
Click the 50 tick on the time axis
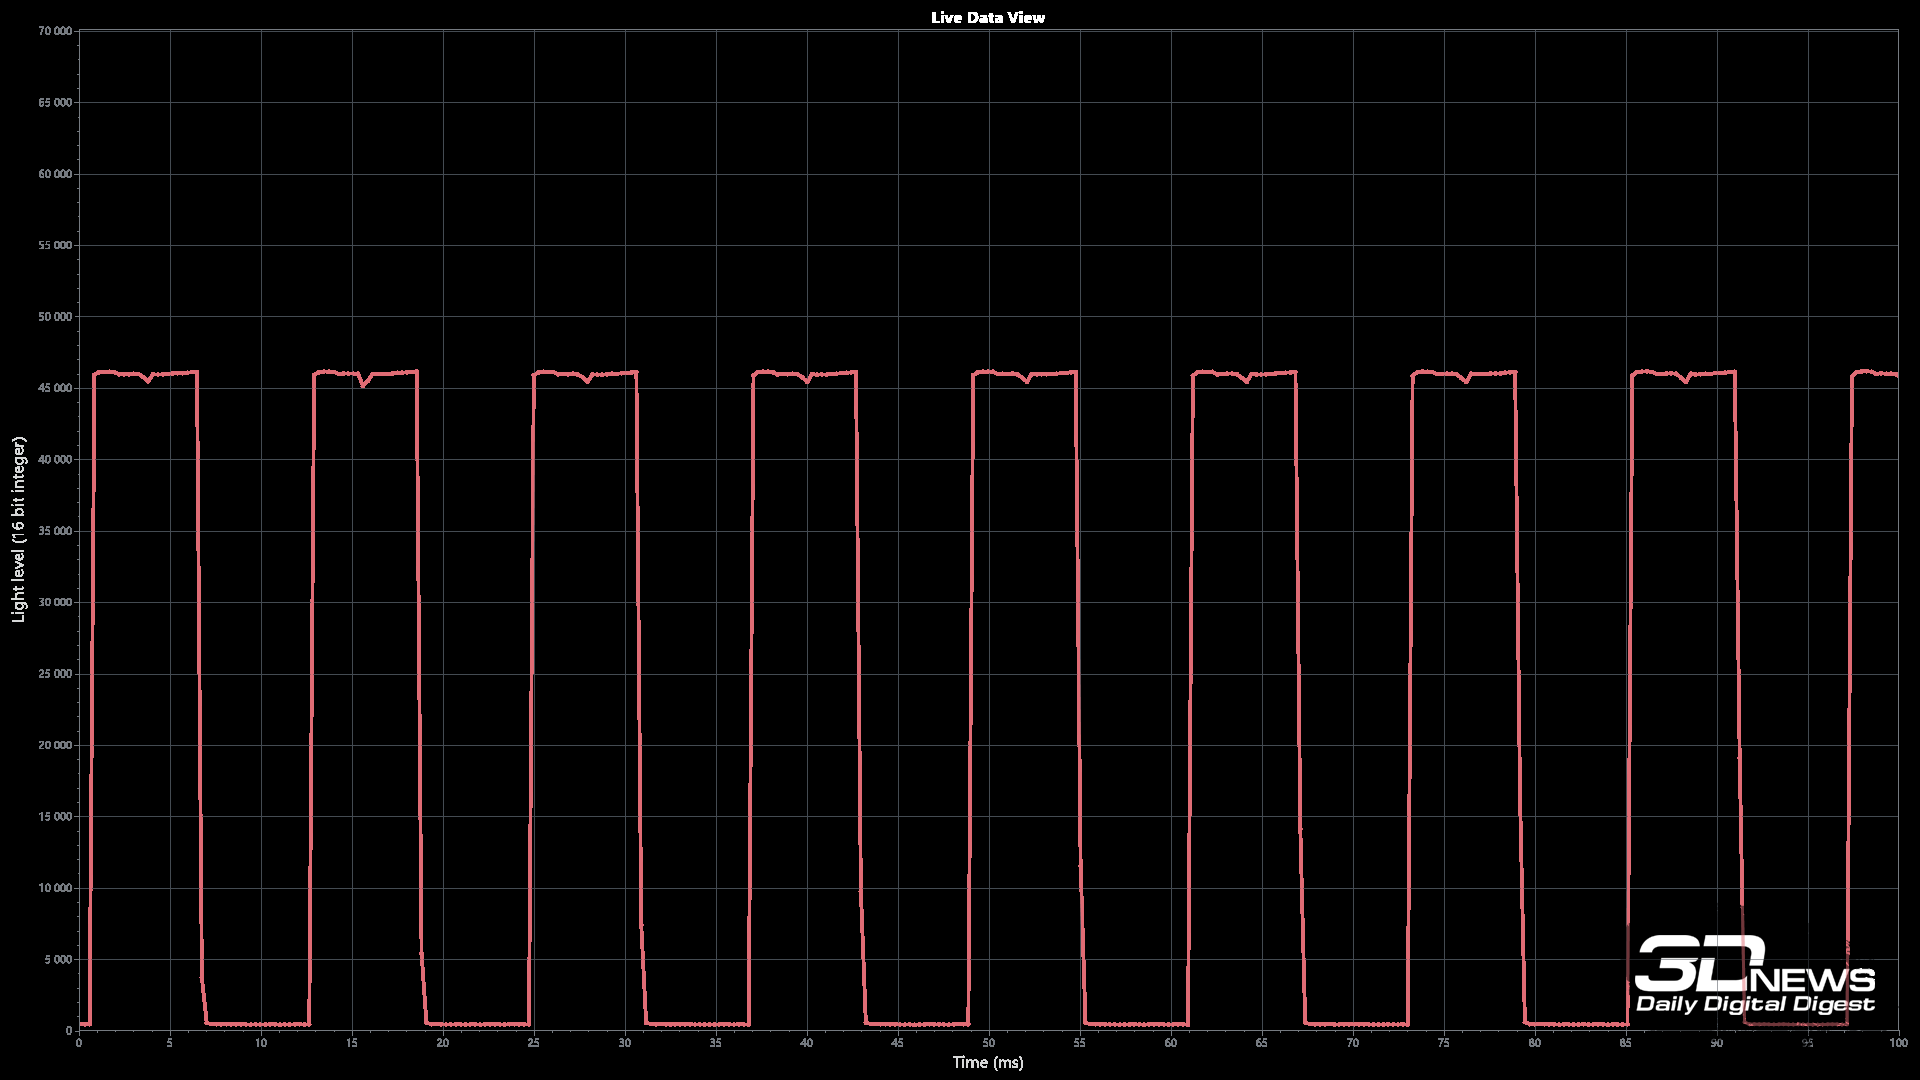click(x=988, y=1043)
